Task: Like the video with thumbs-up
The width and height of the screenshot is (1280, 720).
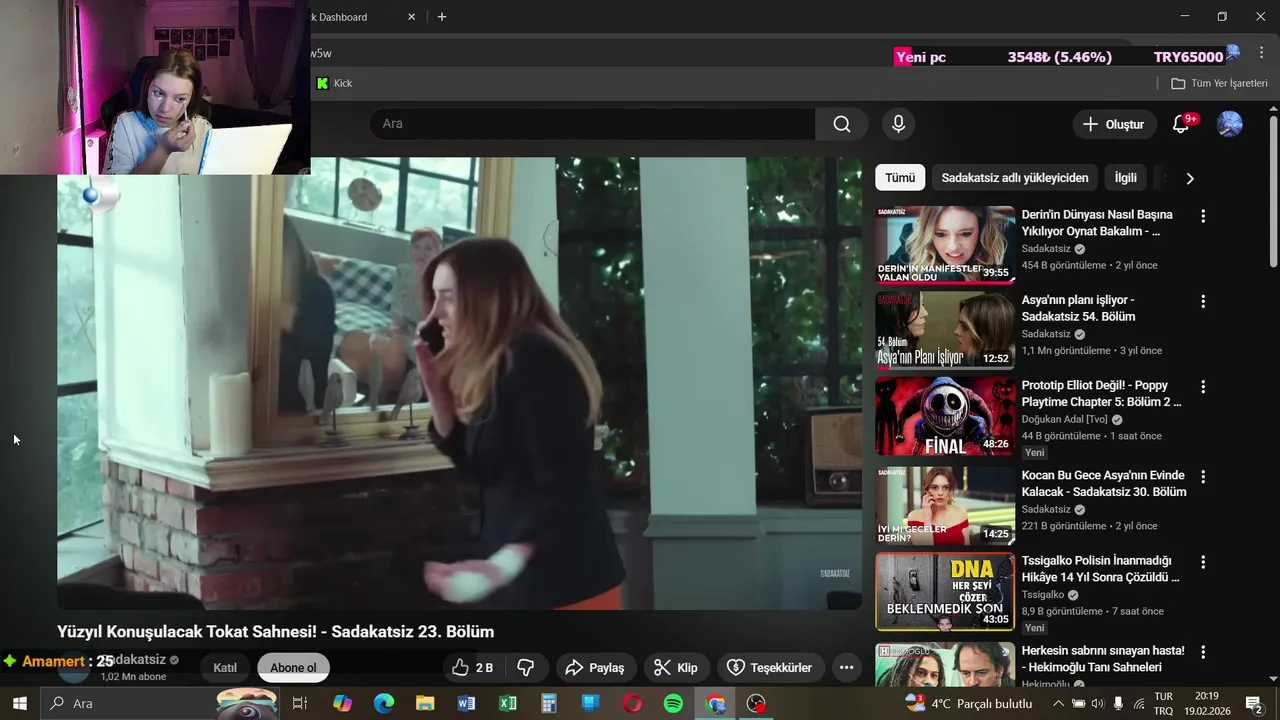Action: pos(472,667)
